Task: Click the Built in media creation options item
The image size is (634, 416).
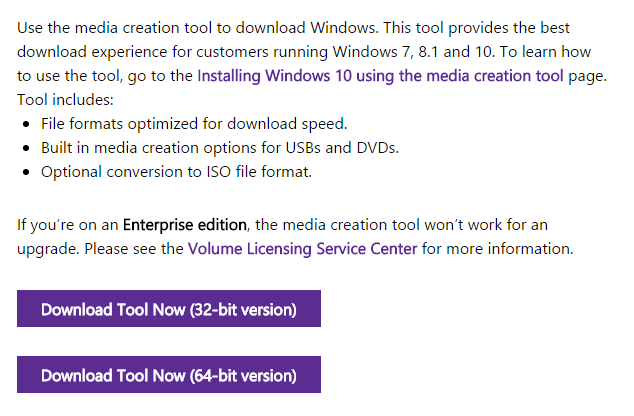Action: (220, 148)
